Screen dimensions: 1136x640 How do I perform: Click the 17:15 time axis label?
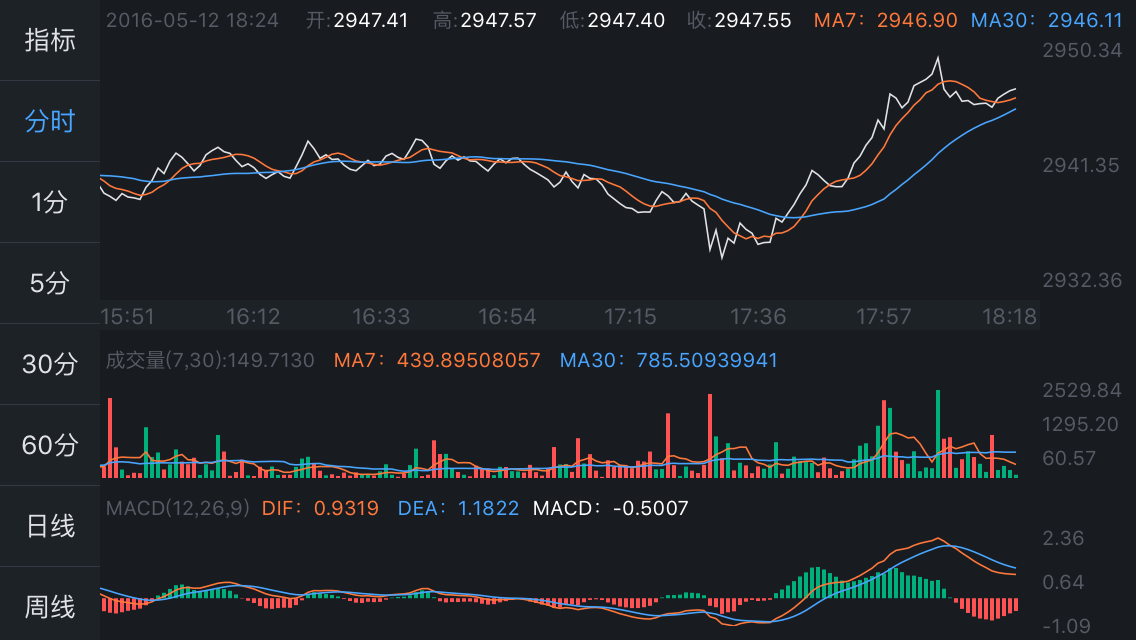(x=630, y=317)
